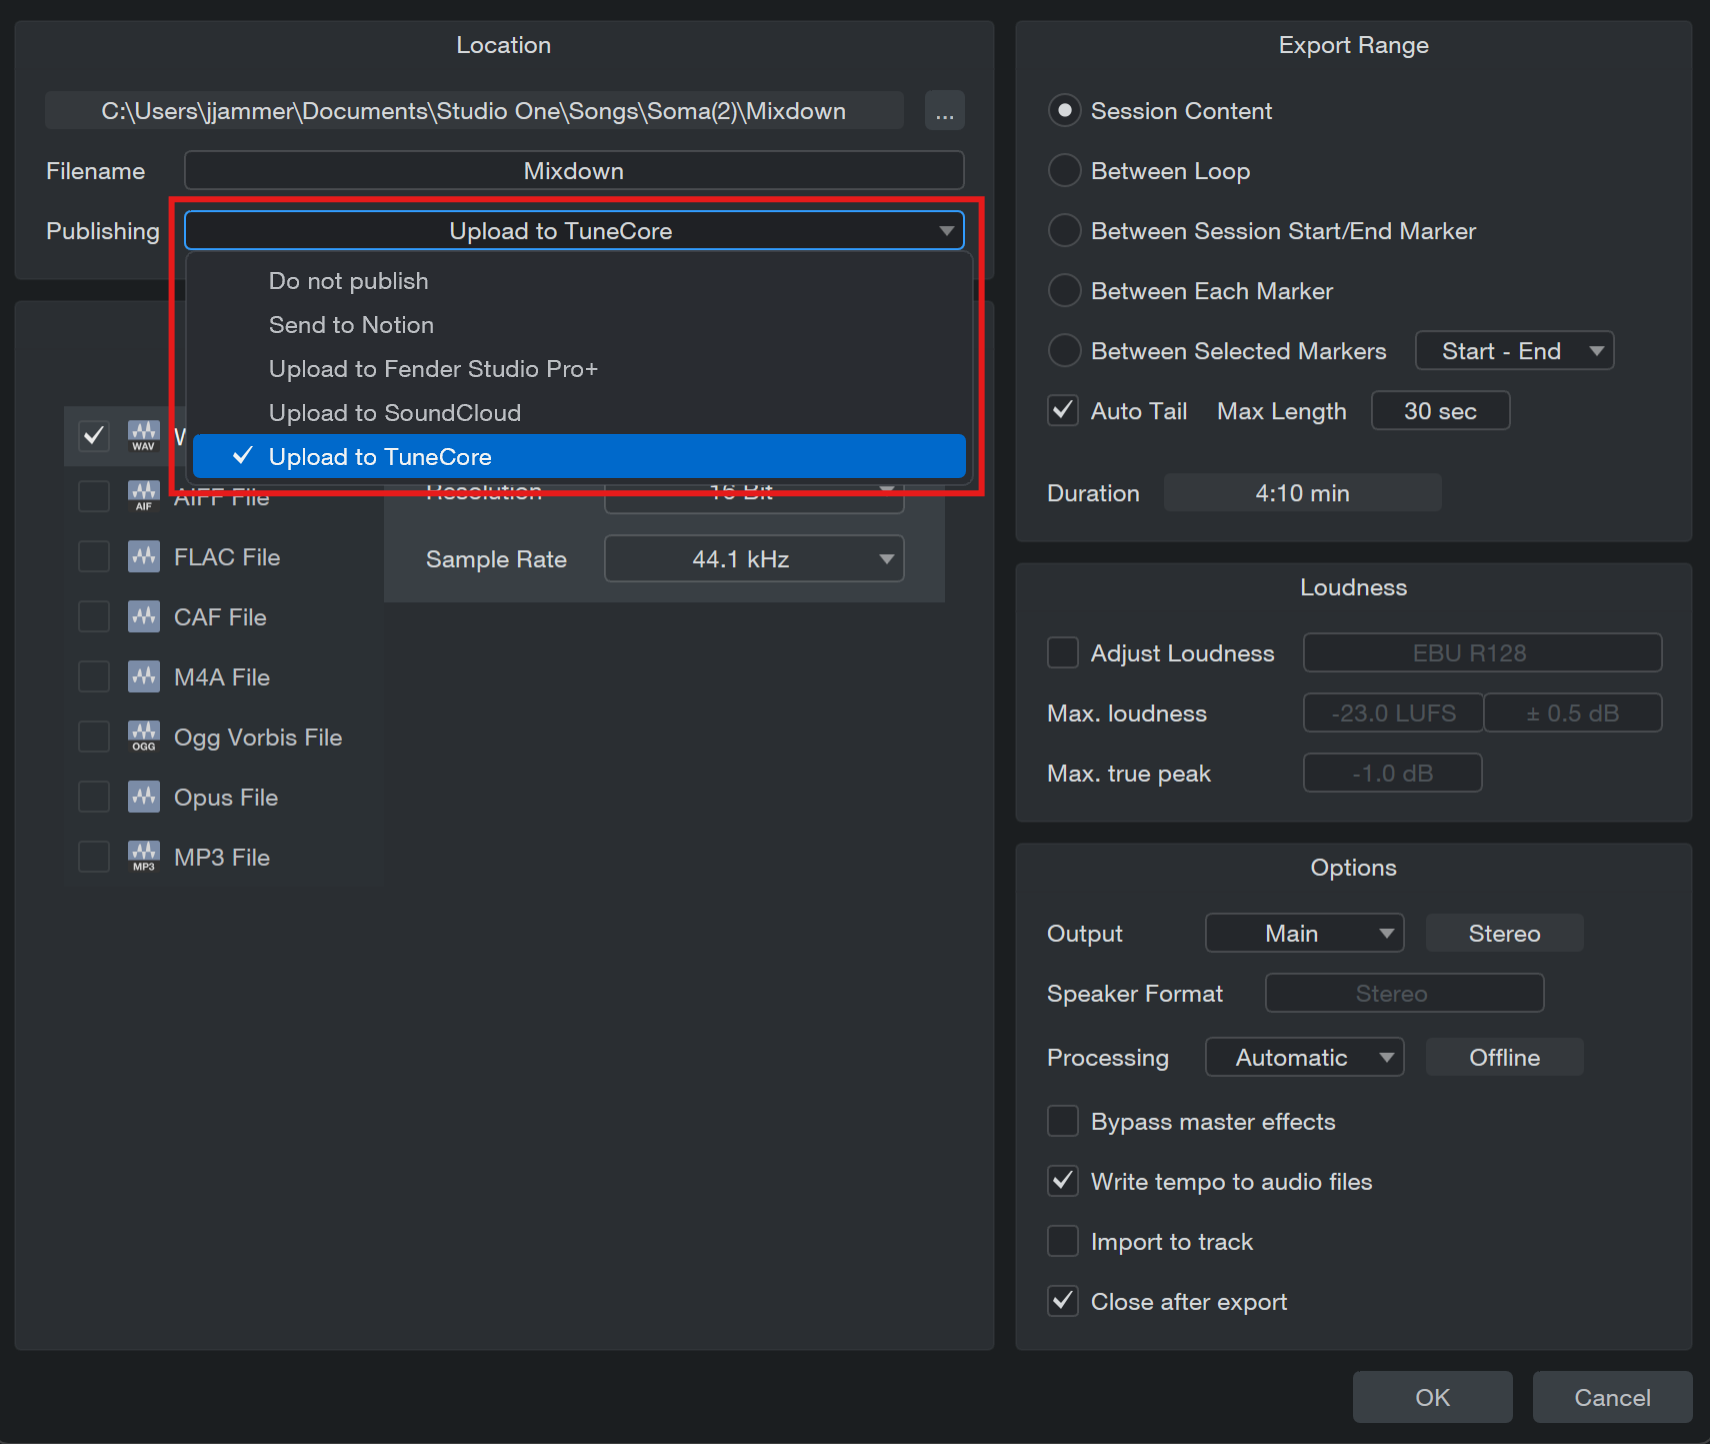Click the FLAC File label

(x=227, y=557)
